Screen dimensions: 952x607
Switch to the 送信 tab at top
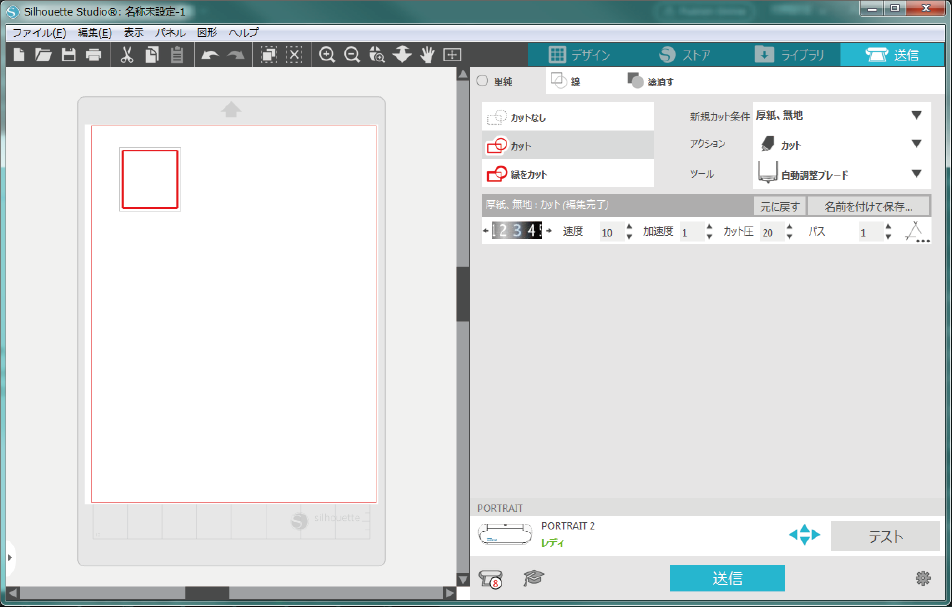pyautogui.click(x=892, y=55)
